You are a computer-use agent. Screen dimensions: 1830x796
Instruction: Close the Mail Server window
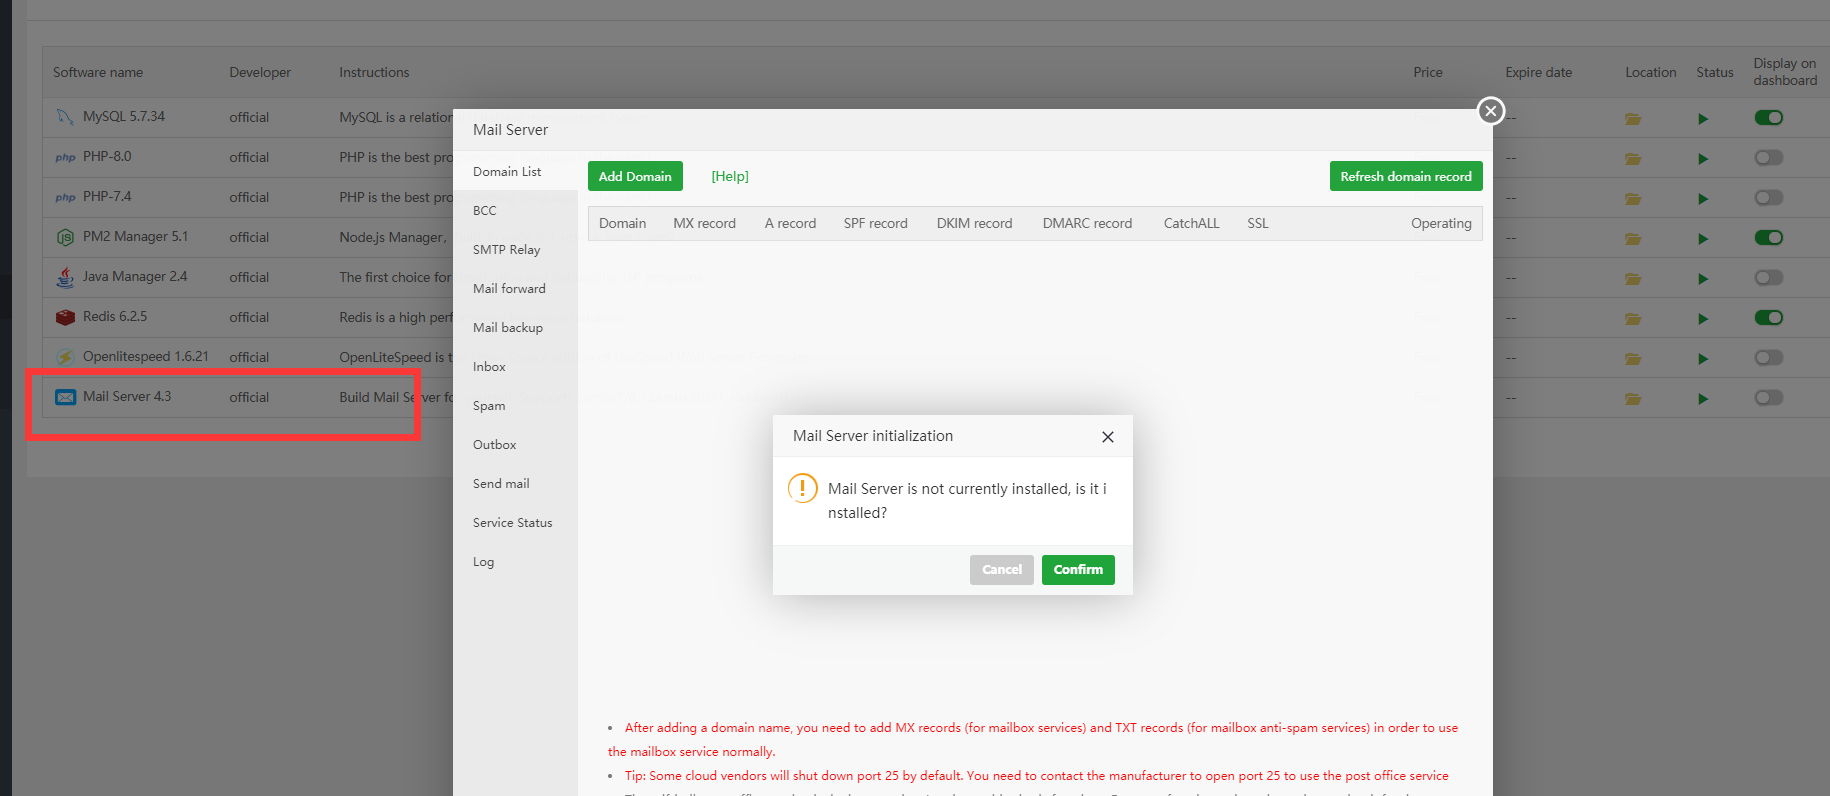pos(1491,111)
